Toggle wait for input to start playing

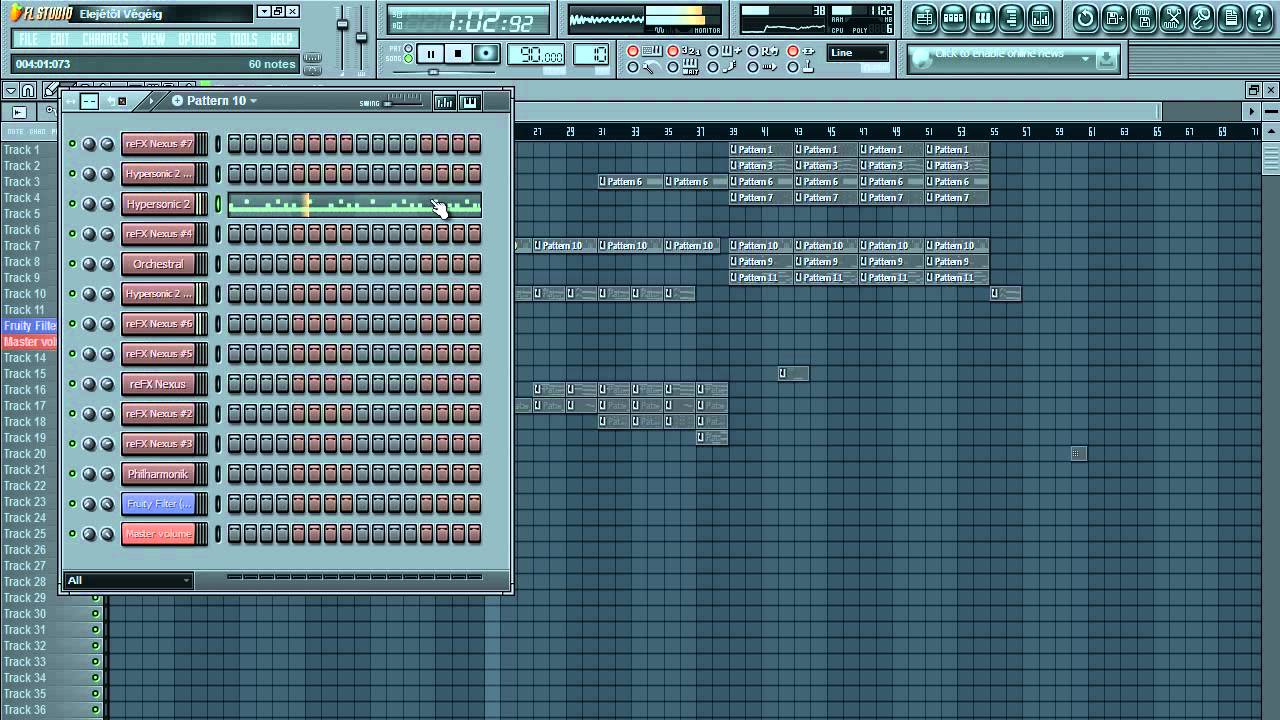[x=673, y=67]
